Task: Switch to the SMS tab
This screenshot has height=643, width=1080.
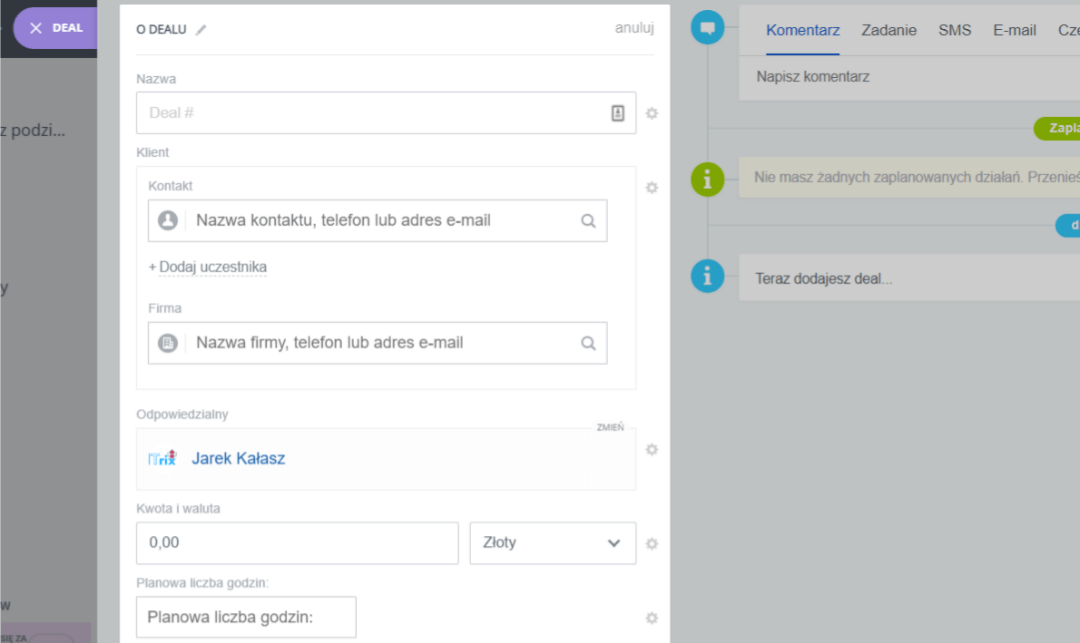Action: click(x=954, y=30)
